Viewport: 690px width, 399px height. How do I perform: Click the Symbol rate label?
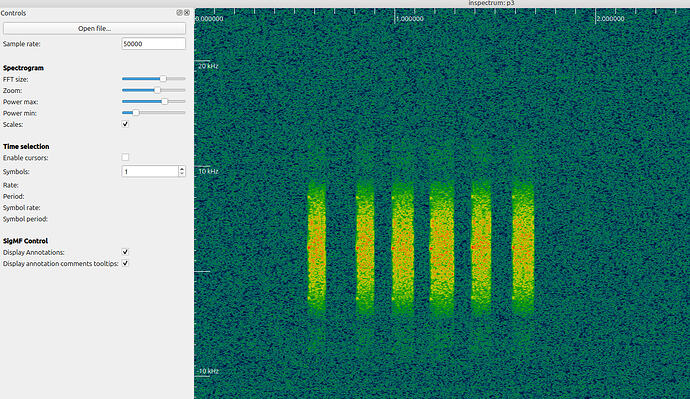pos(22,208)
